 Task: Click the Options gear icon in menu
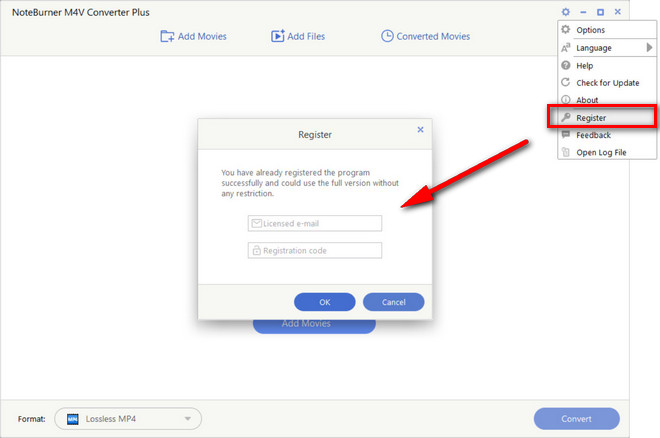click(x=566, y=29)
